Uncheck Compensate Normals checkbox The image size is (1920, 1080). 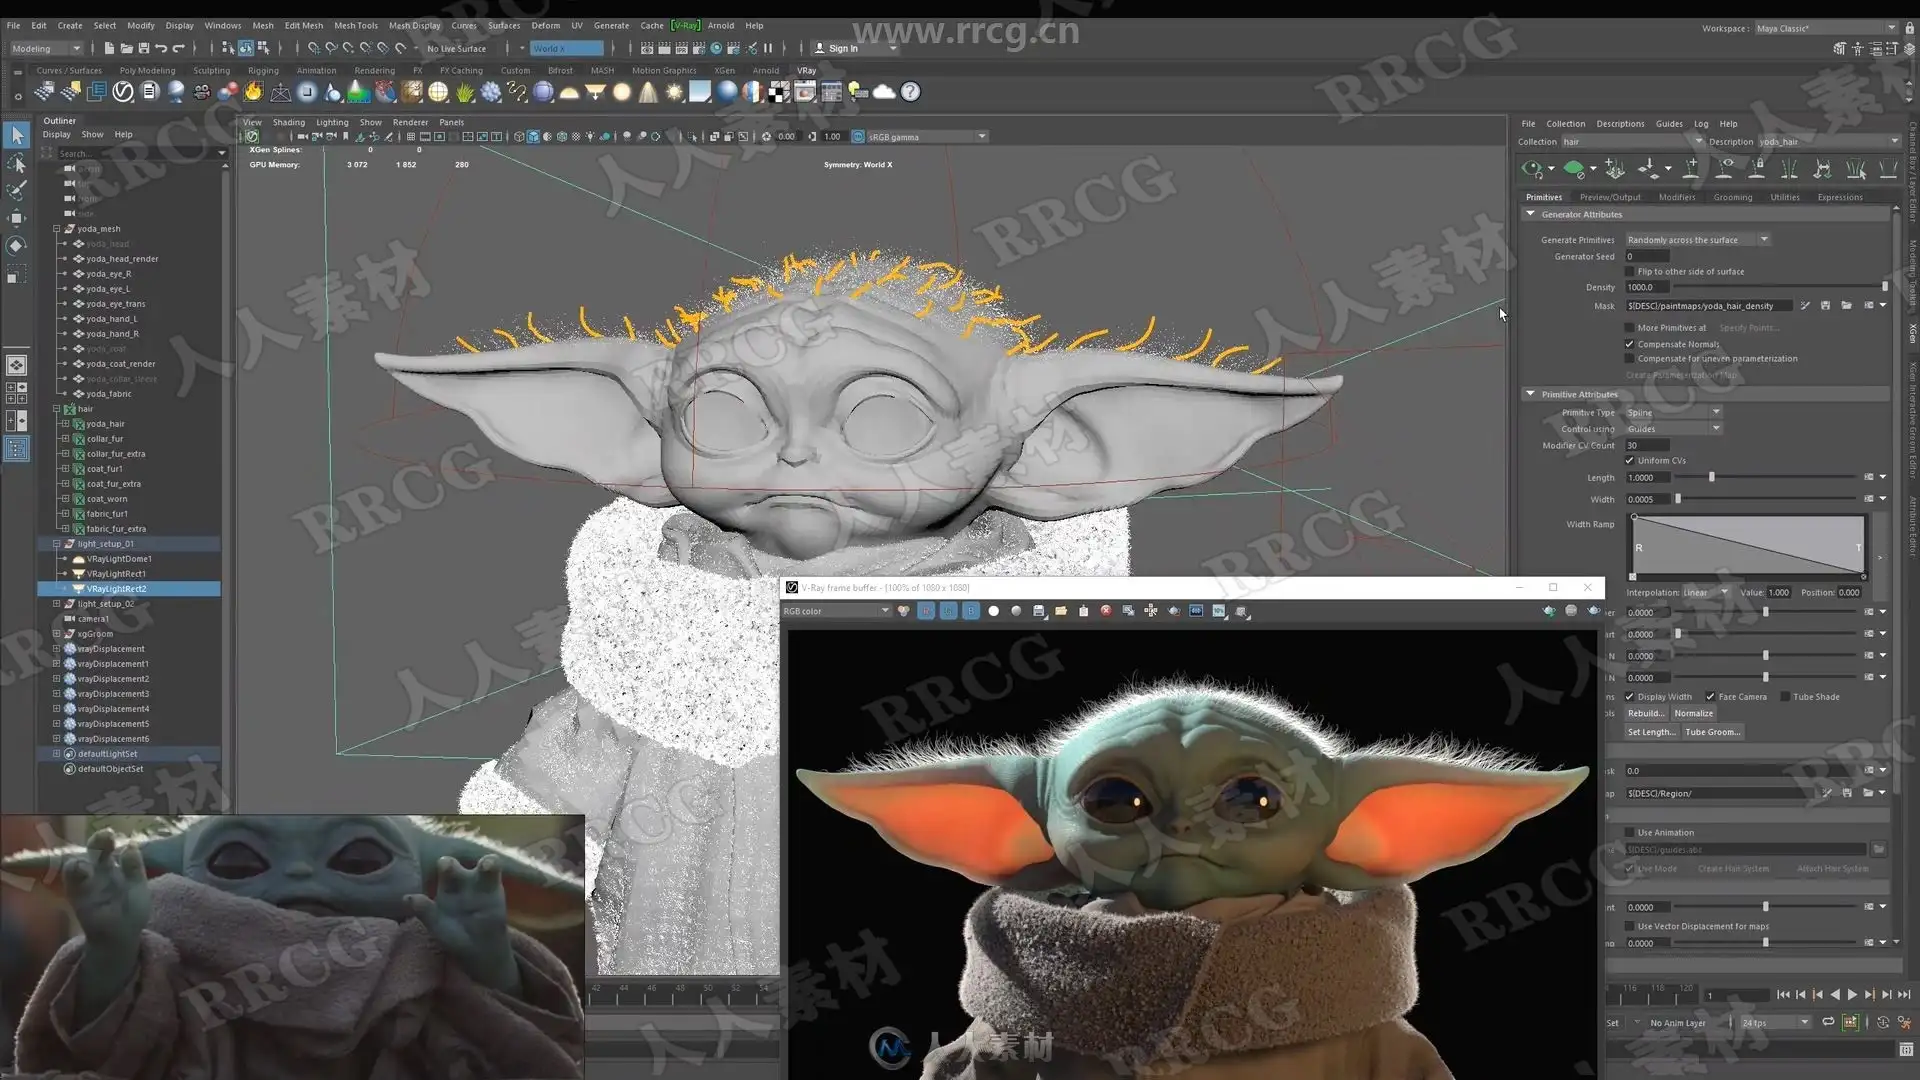point(1629,344)
